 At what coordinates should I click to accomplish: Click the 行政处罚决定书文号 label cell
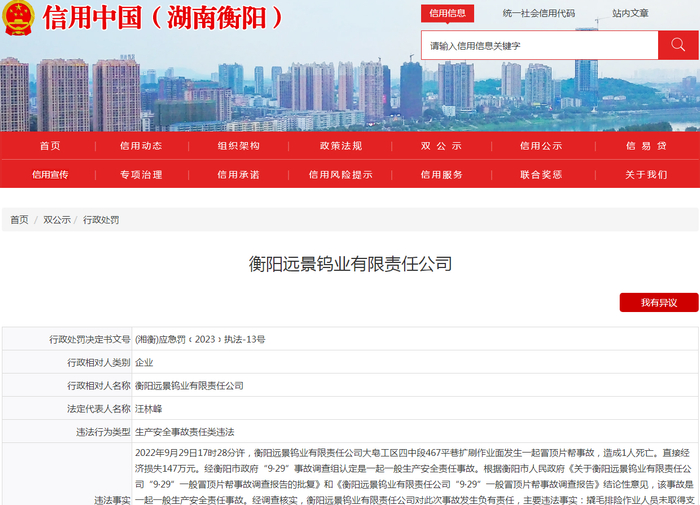click(67, 339)
